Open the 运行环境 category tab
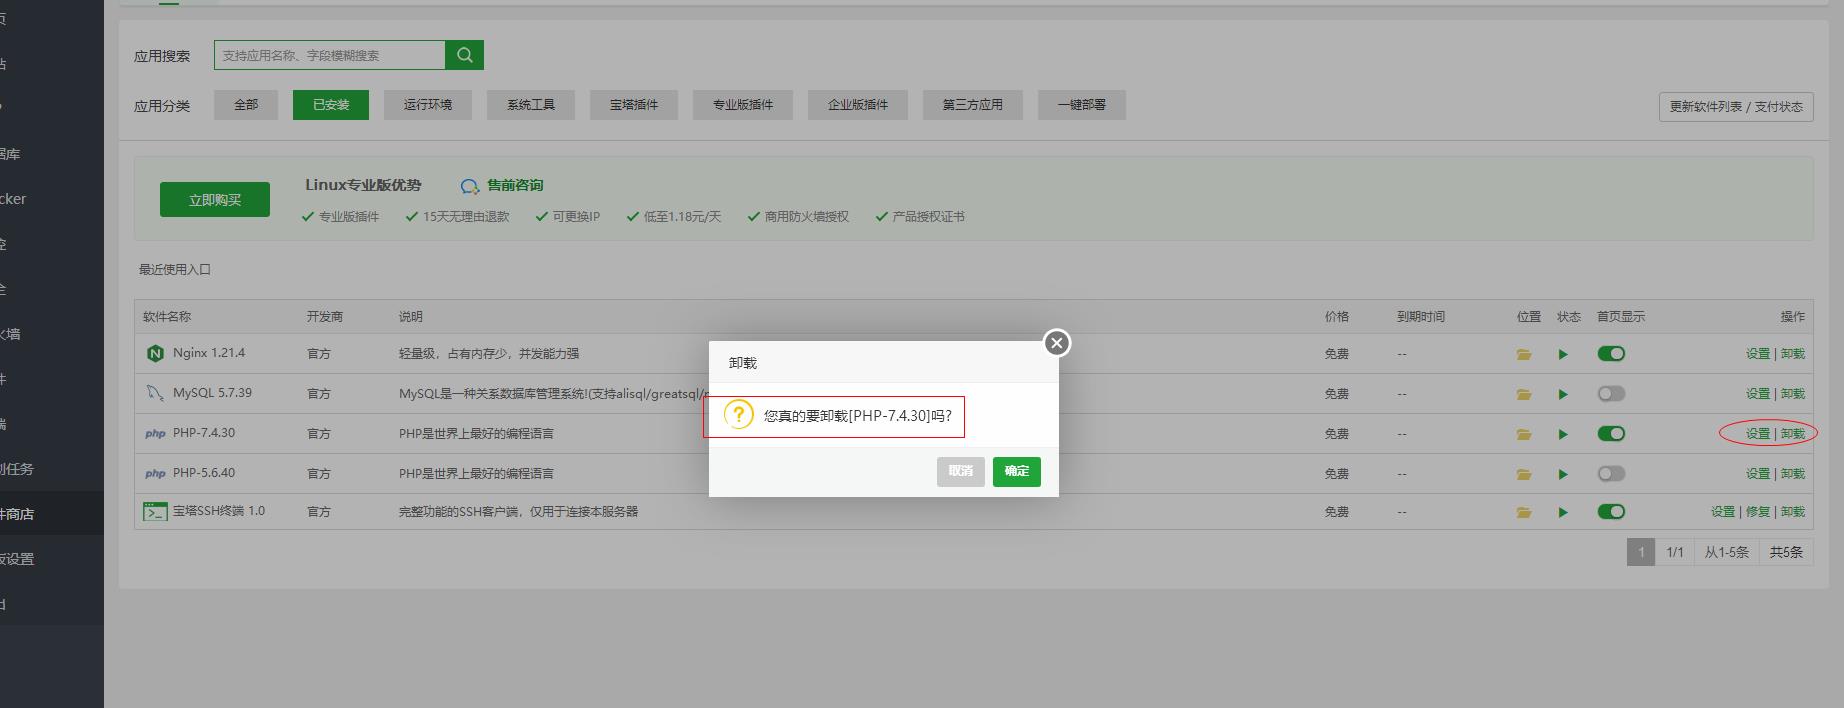Viewport: 1844px width, 708px height. pos(428,105)
